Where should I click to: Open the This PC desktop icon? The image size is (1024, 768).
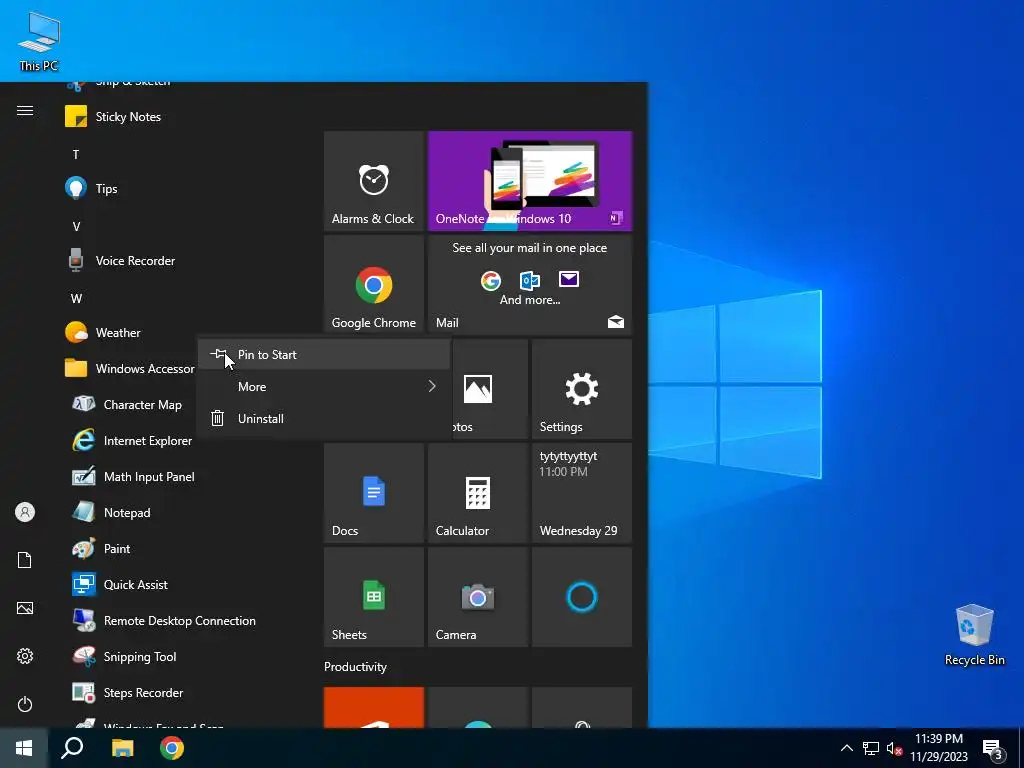tap(39, 40)
